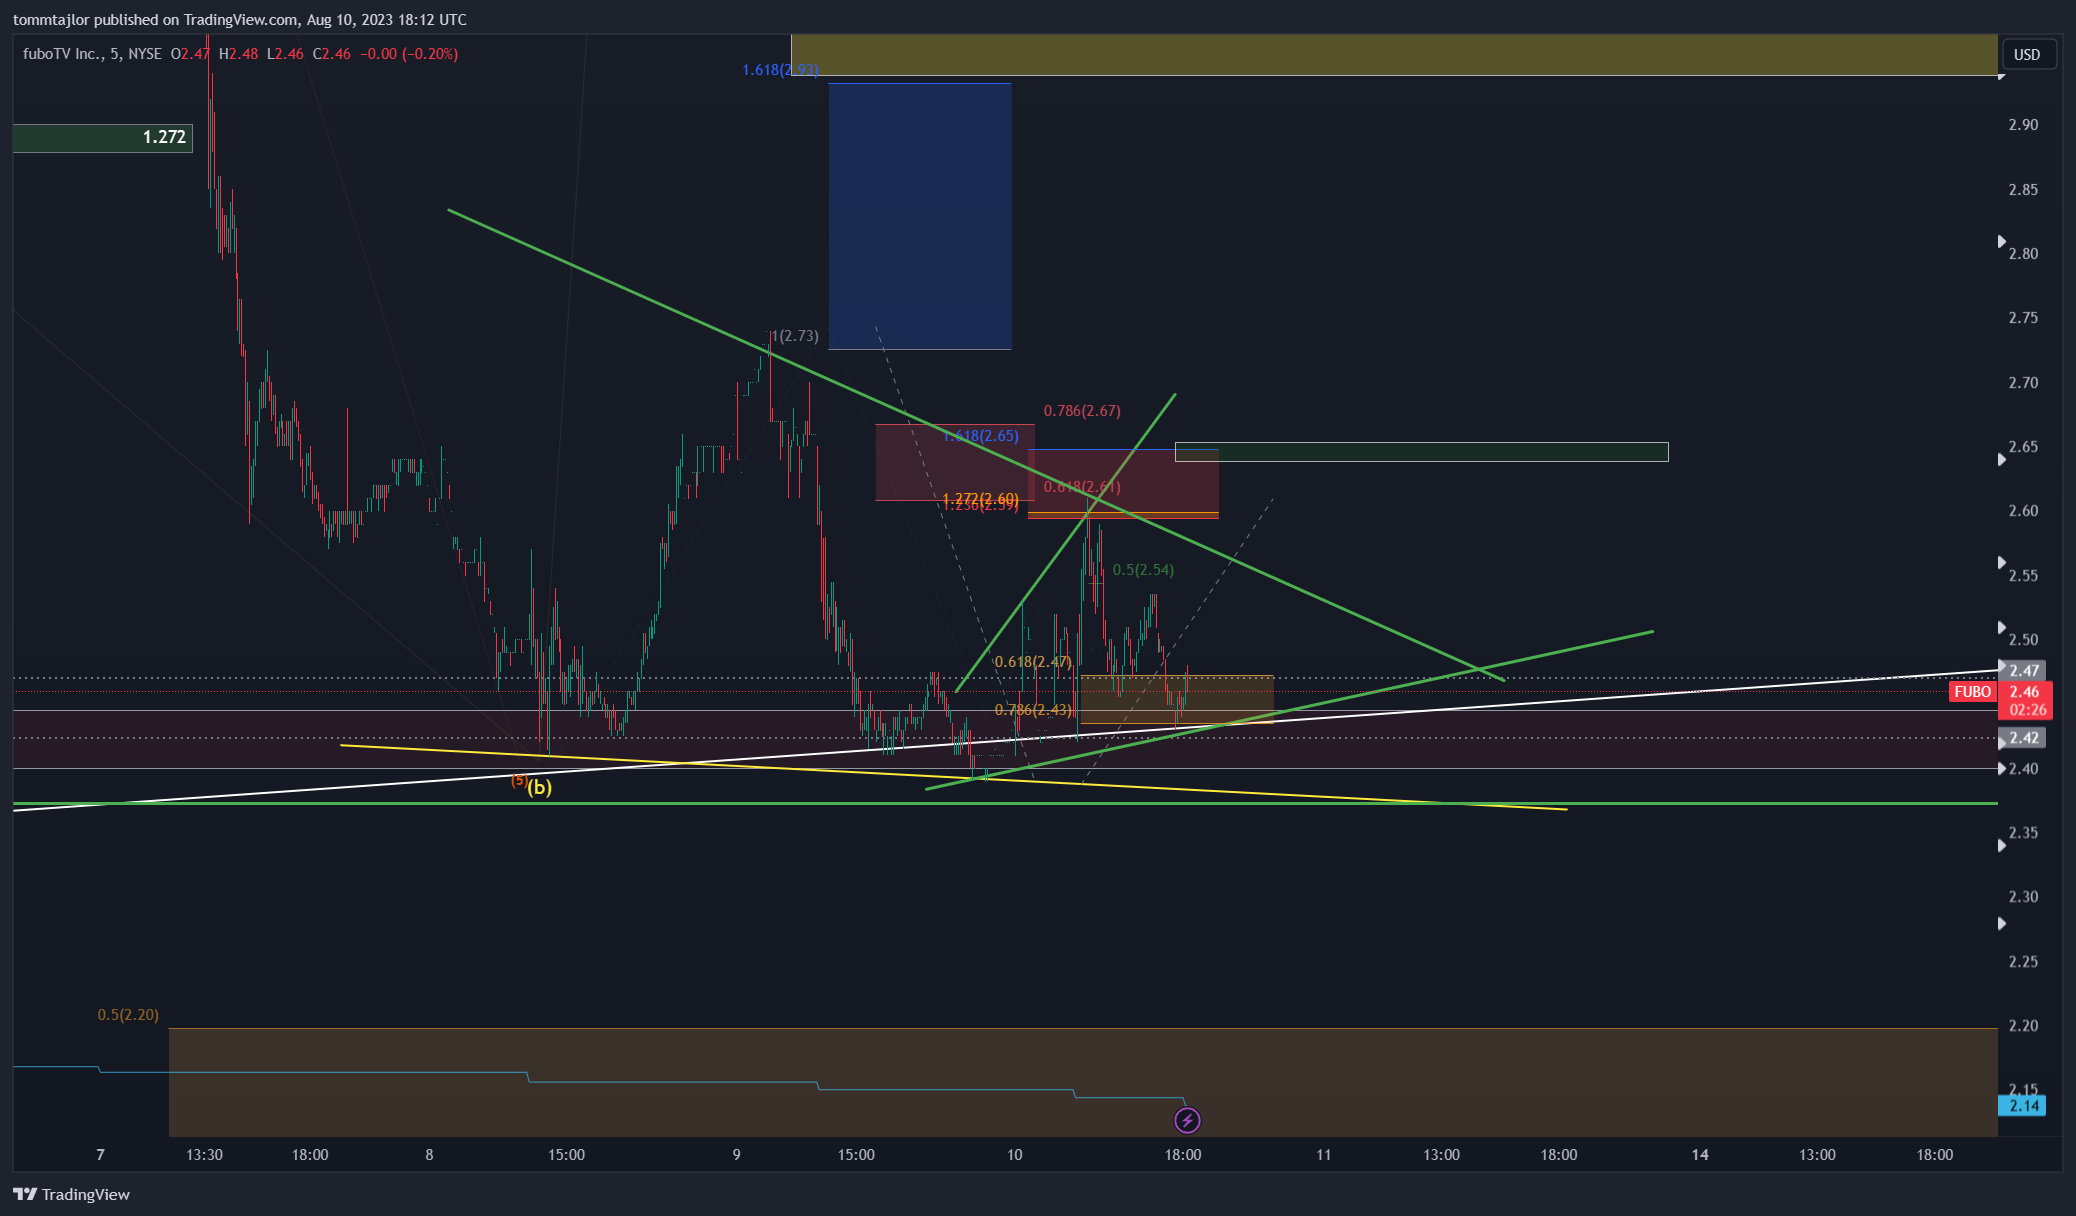Open the USD currency selector

click(2027, 54)
